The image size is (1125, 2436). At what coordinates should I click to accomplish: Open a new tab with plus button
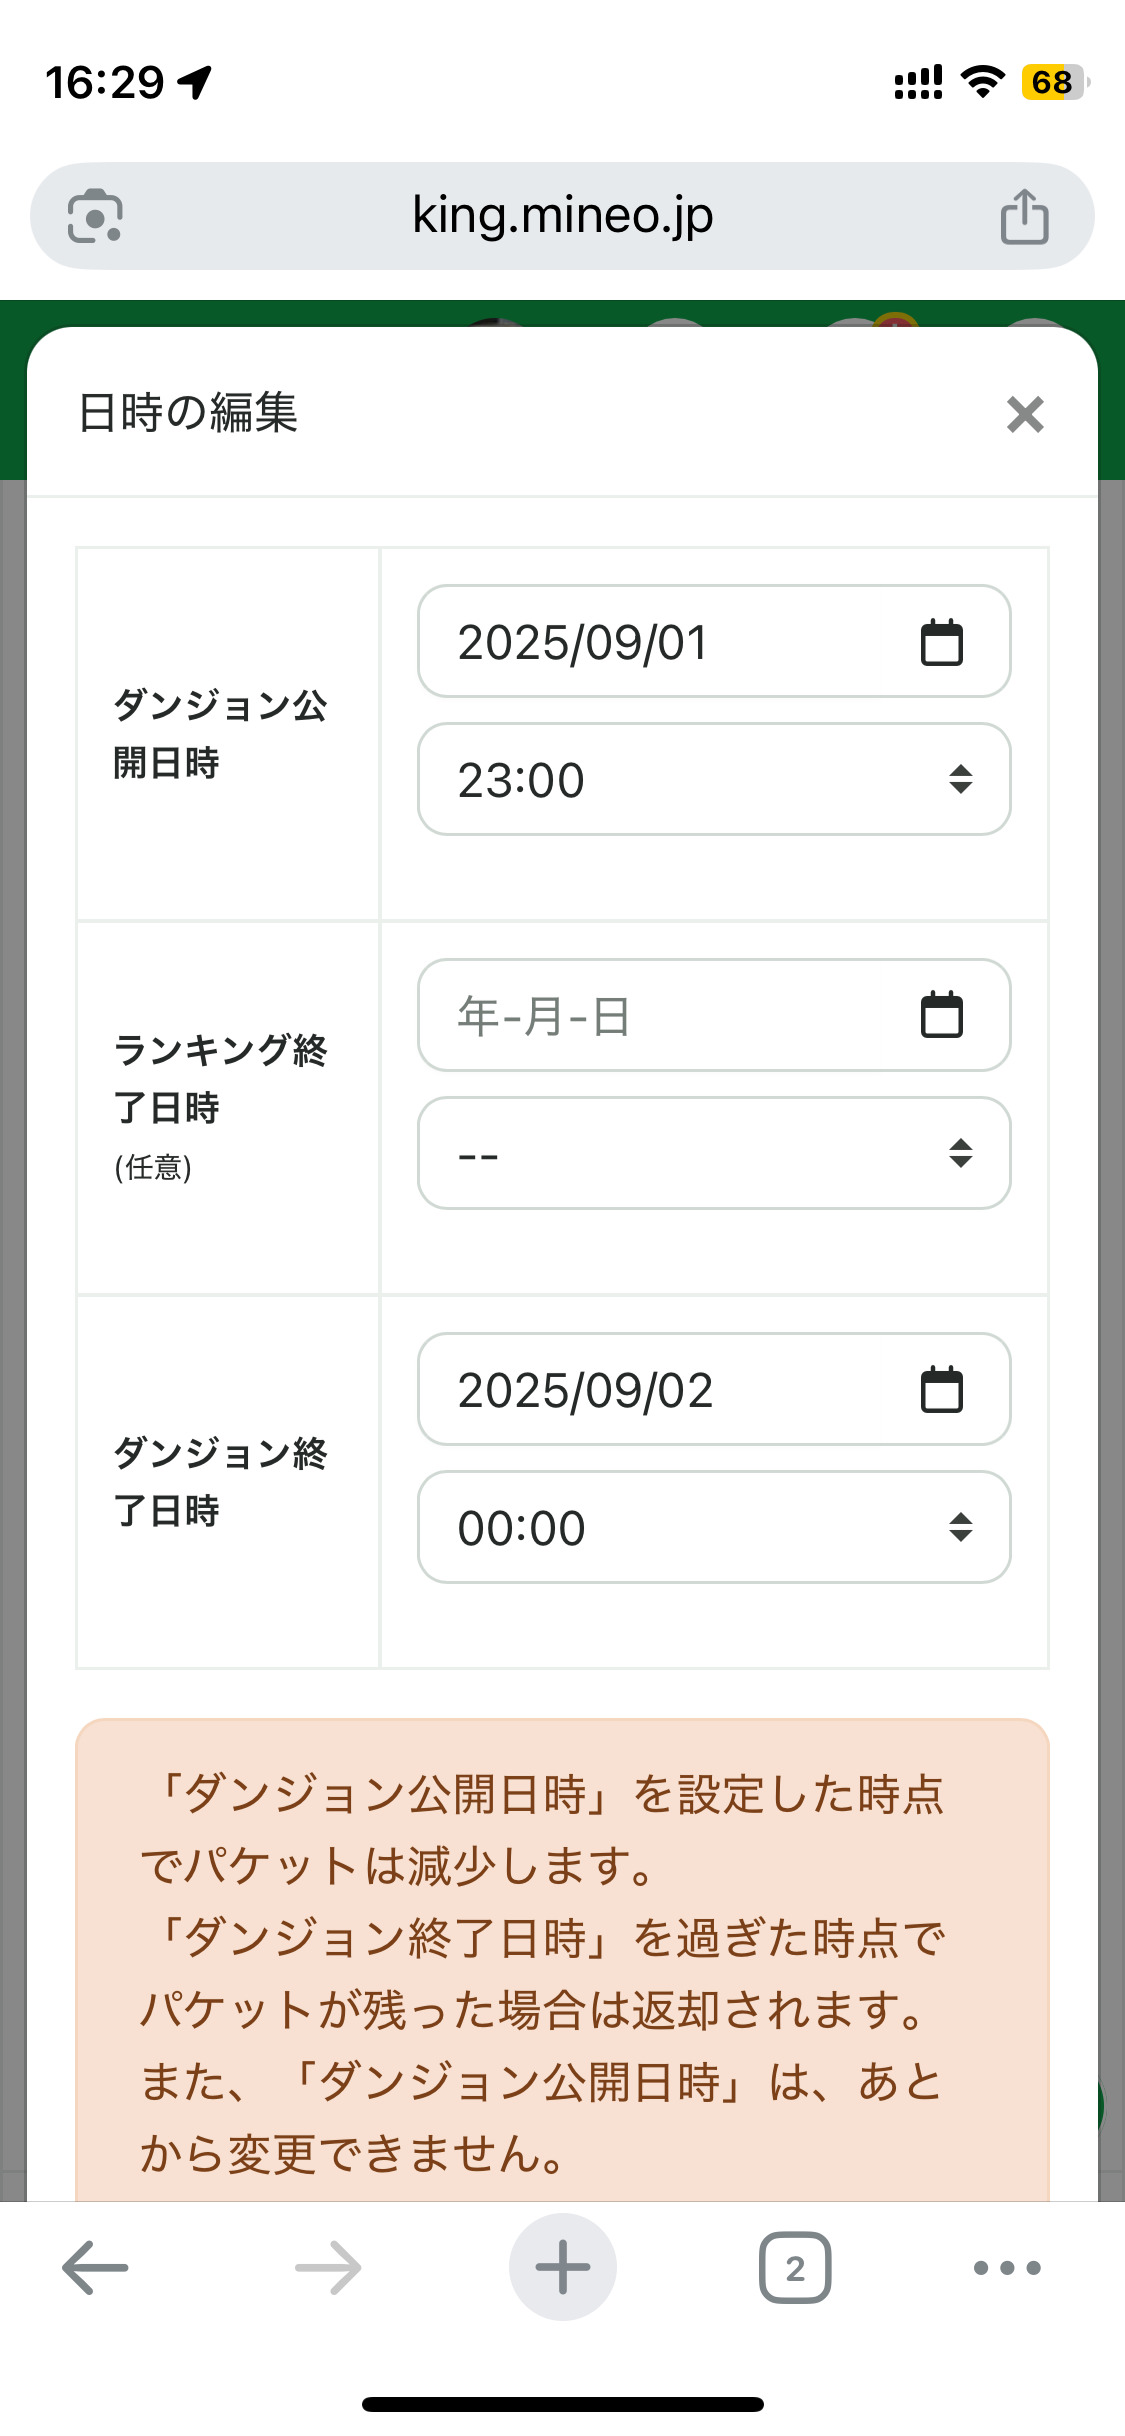(562, 2267)
